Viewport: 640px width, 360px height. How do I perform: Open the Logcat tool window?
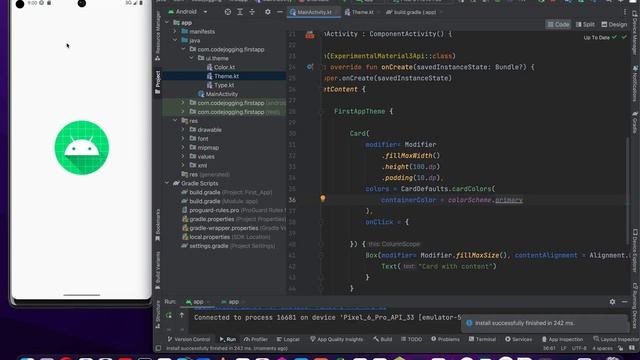288,339
